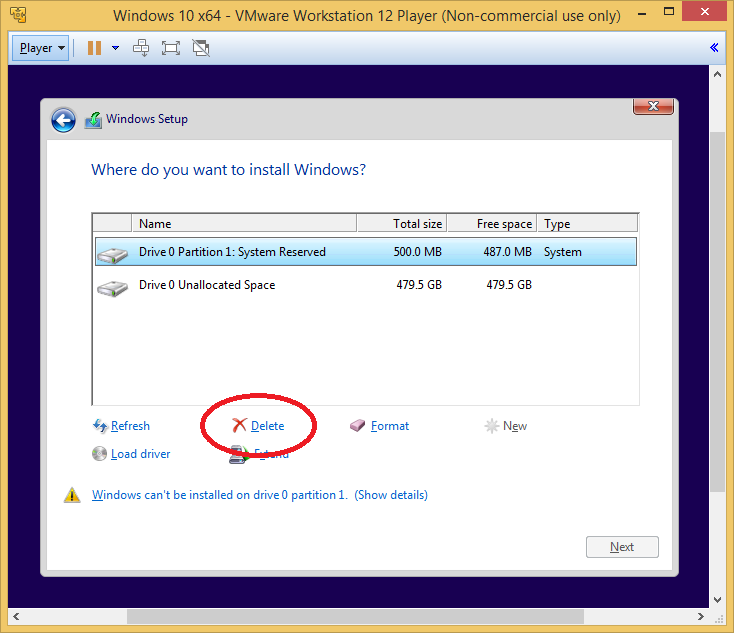Click the VMware Player app icon in the title bar
Viewport: 734px width, 633px height.
[18, 15]
